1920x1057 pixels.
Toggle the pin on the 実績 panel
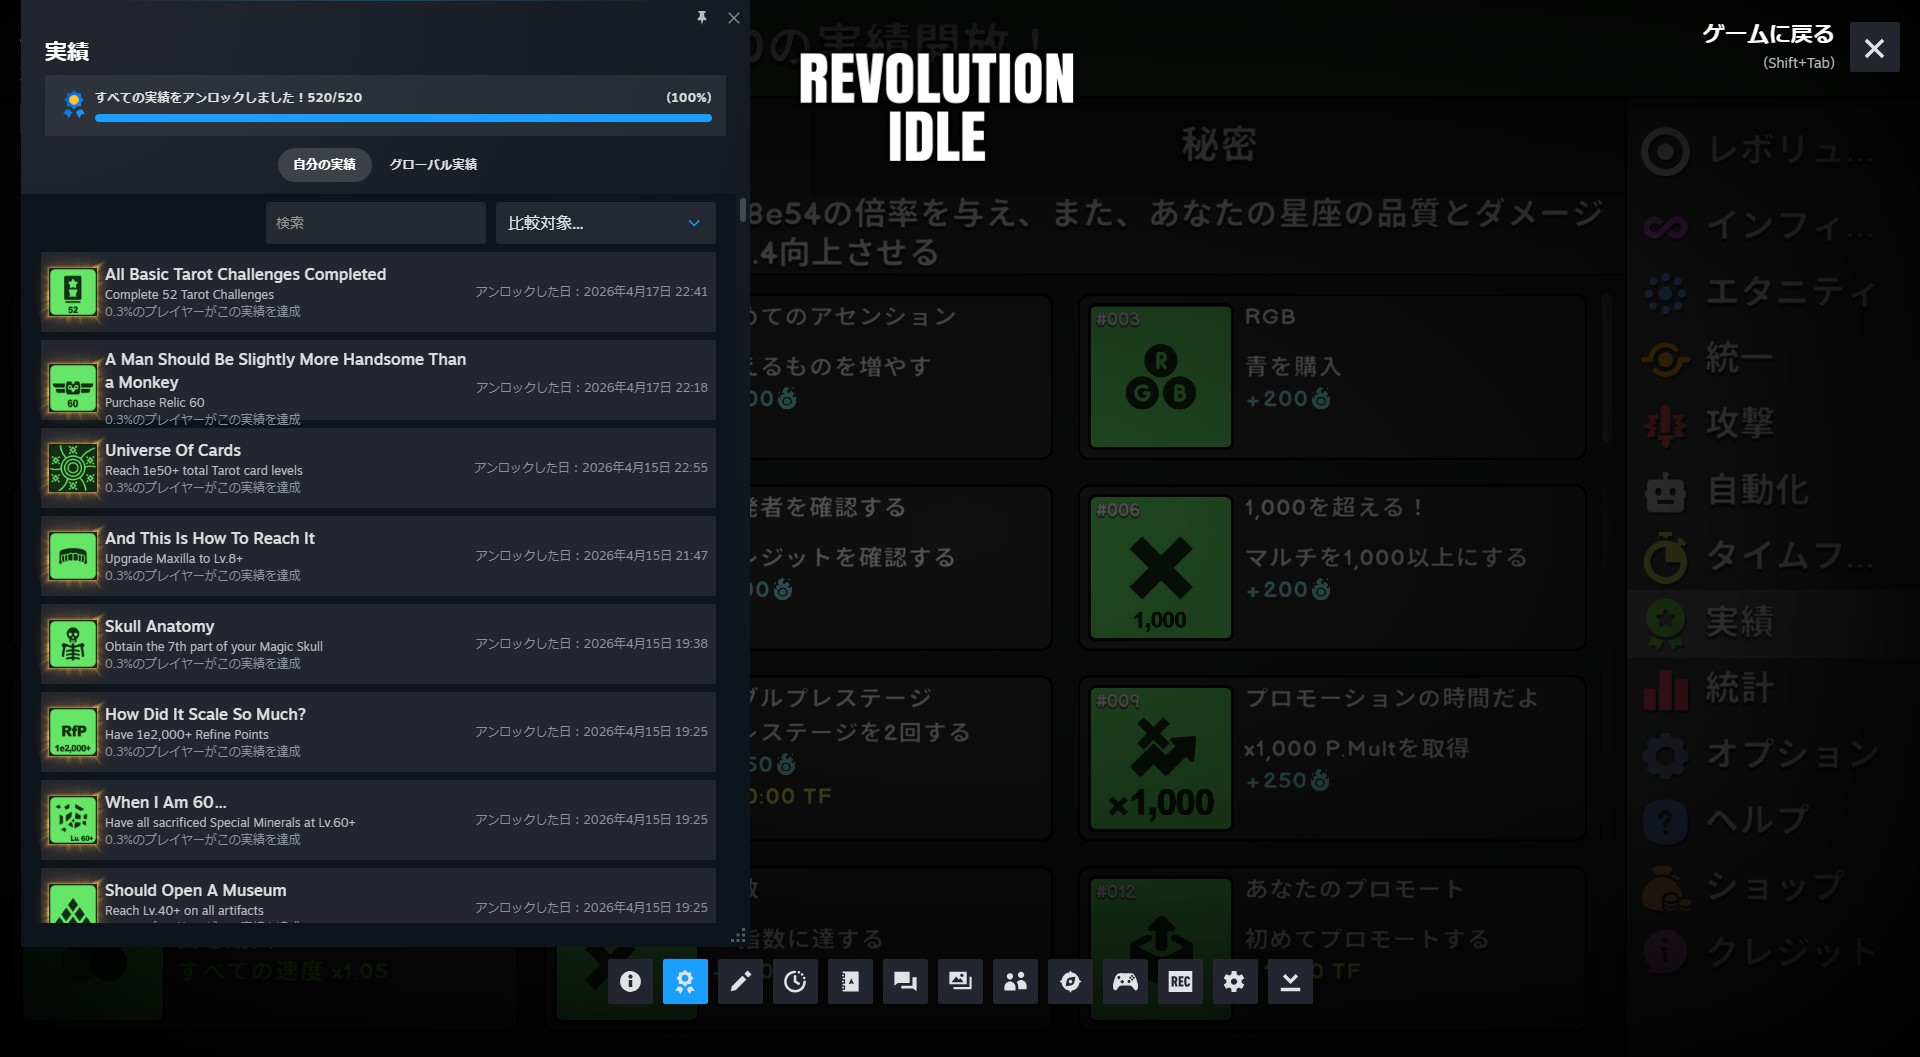[x=702, y=17]
